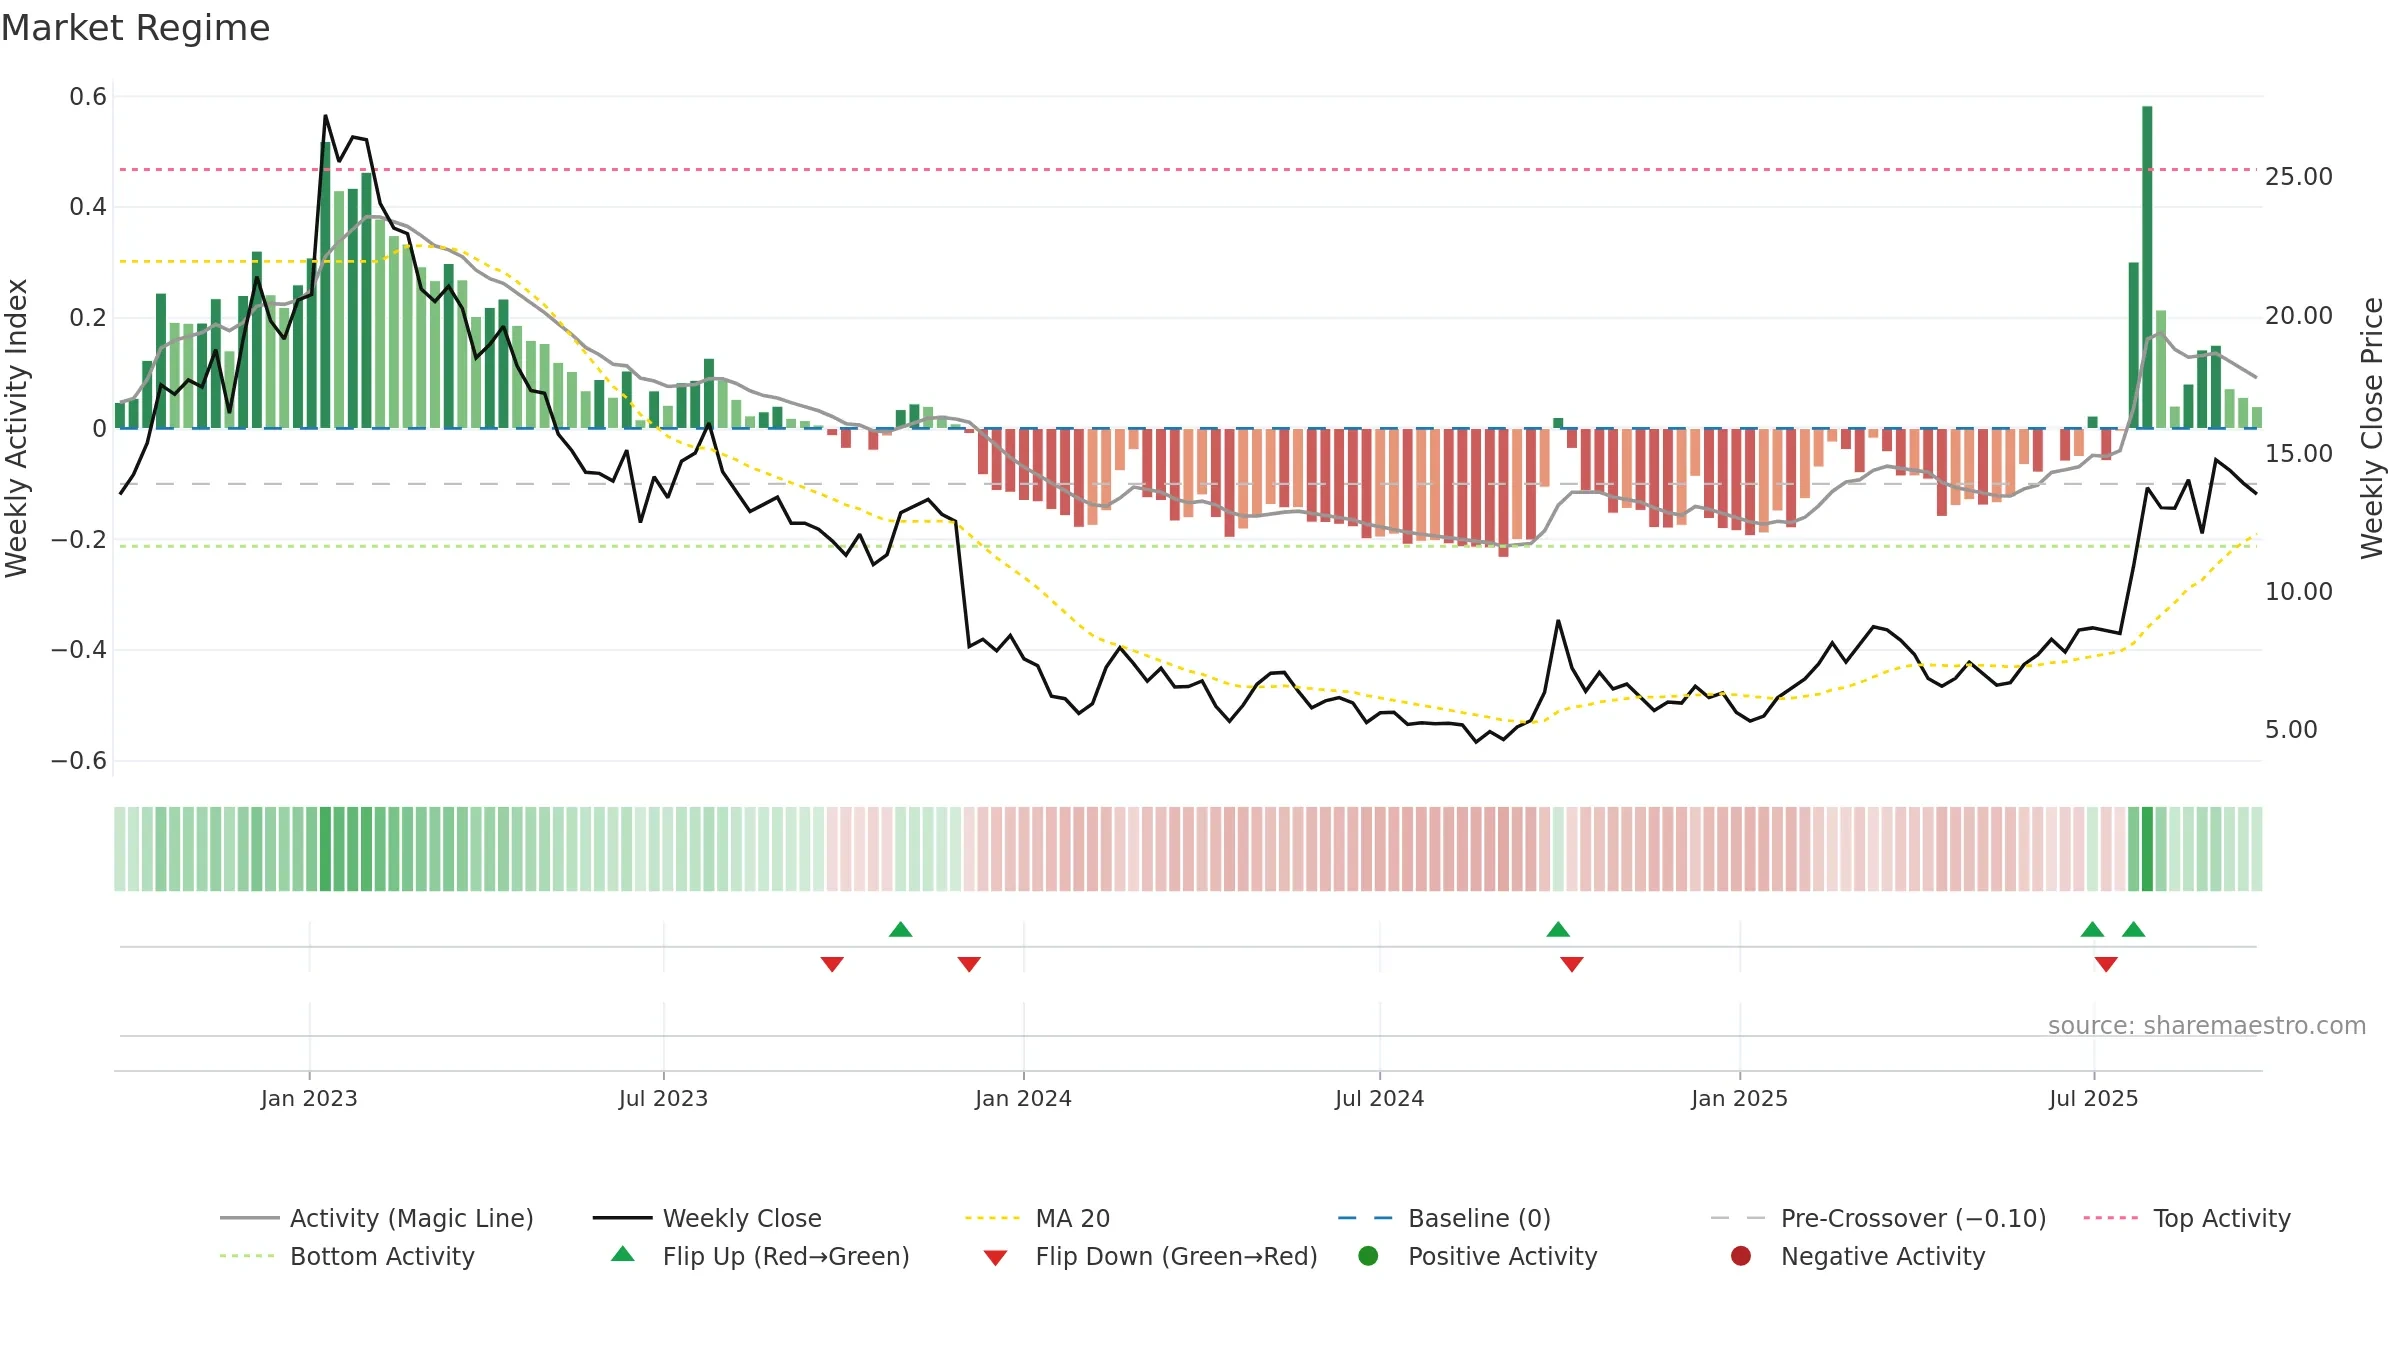Click the 15.00 price axis label

point(2298,454)
